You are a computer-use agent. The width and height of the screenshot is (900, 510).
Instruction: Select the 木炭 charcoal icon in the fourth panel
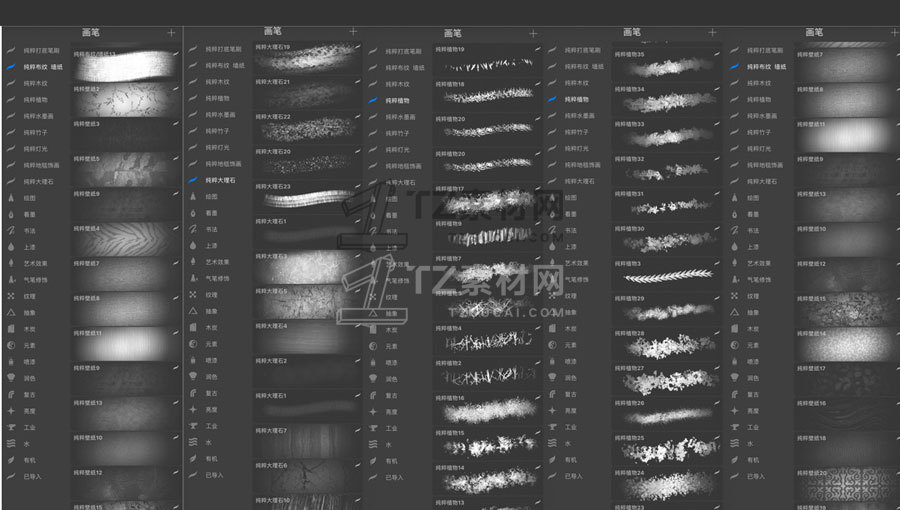(x=552, y=328)
